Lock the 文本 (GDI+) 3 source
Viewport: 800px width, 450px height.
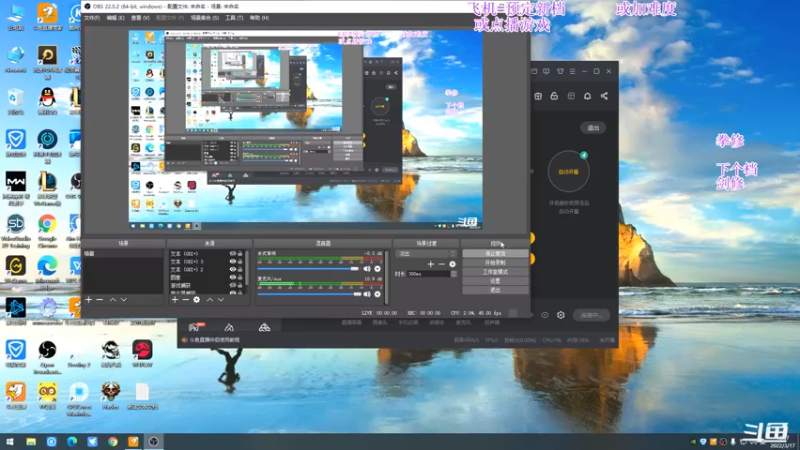click(240, 262)
